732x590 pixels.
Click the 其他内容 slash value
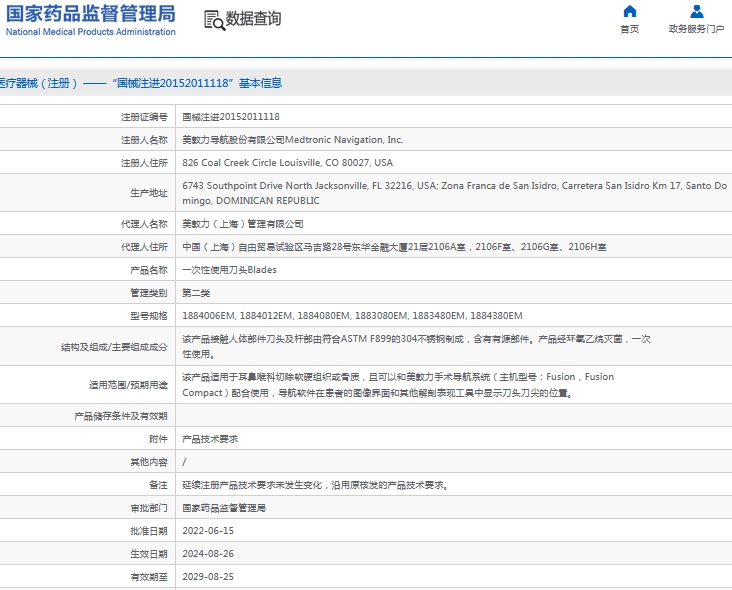tap(184, 462)
